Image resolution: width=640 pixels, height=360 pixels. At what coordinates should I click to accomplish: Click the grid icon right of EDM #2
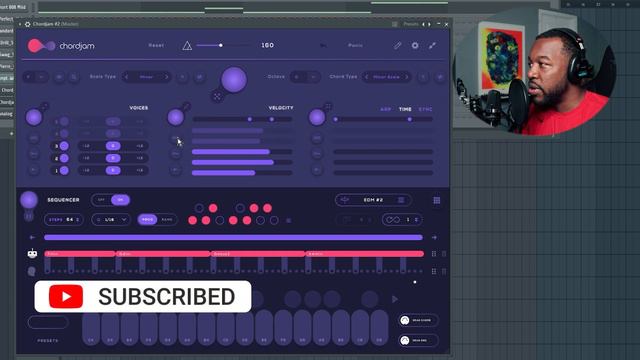point(437,200)
